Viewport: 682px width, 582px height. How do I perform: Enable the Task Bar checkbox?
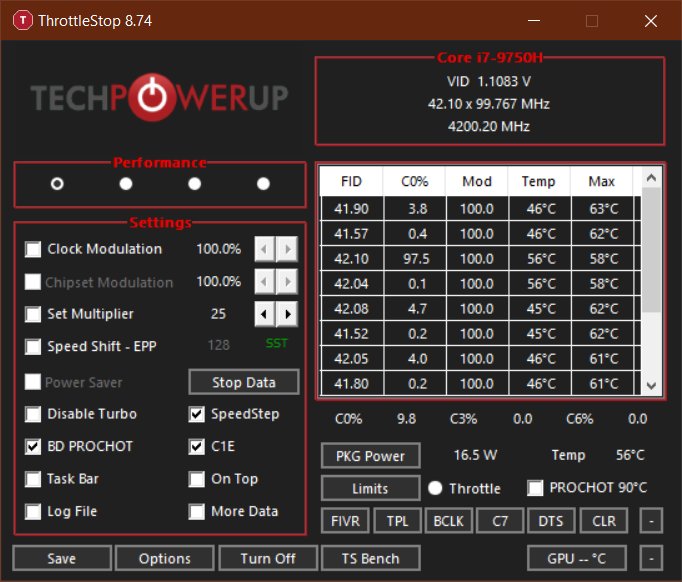tap(33, 479)
